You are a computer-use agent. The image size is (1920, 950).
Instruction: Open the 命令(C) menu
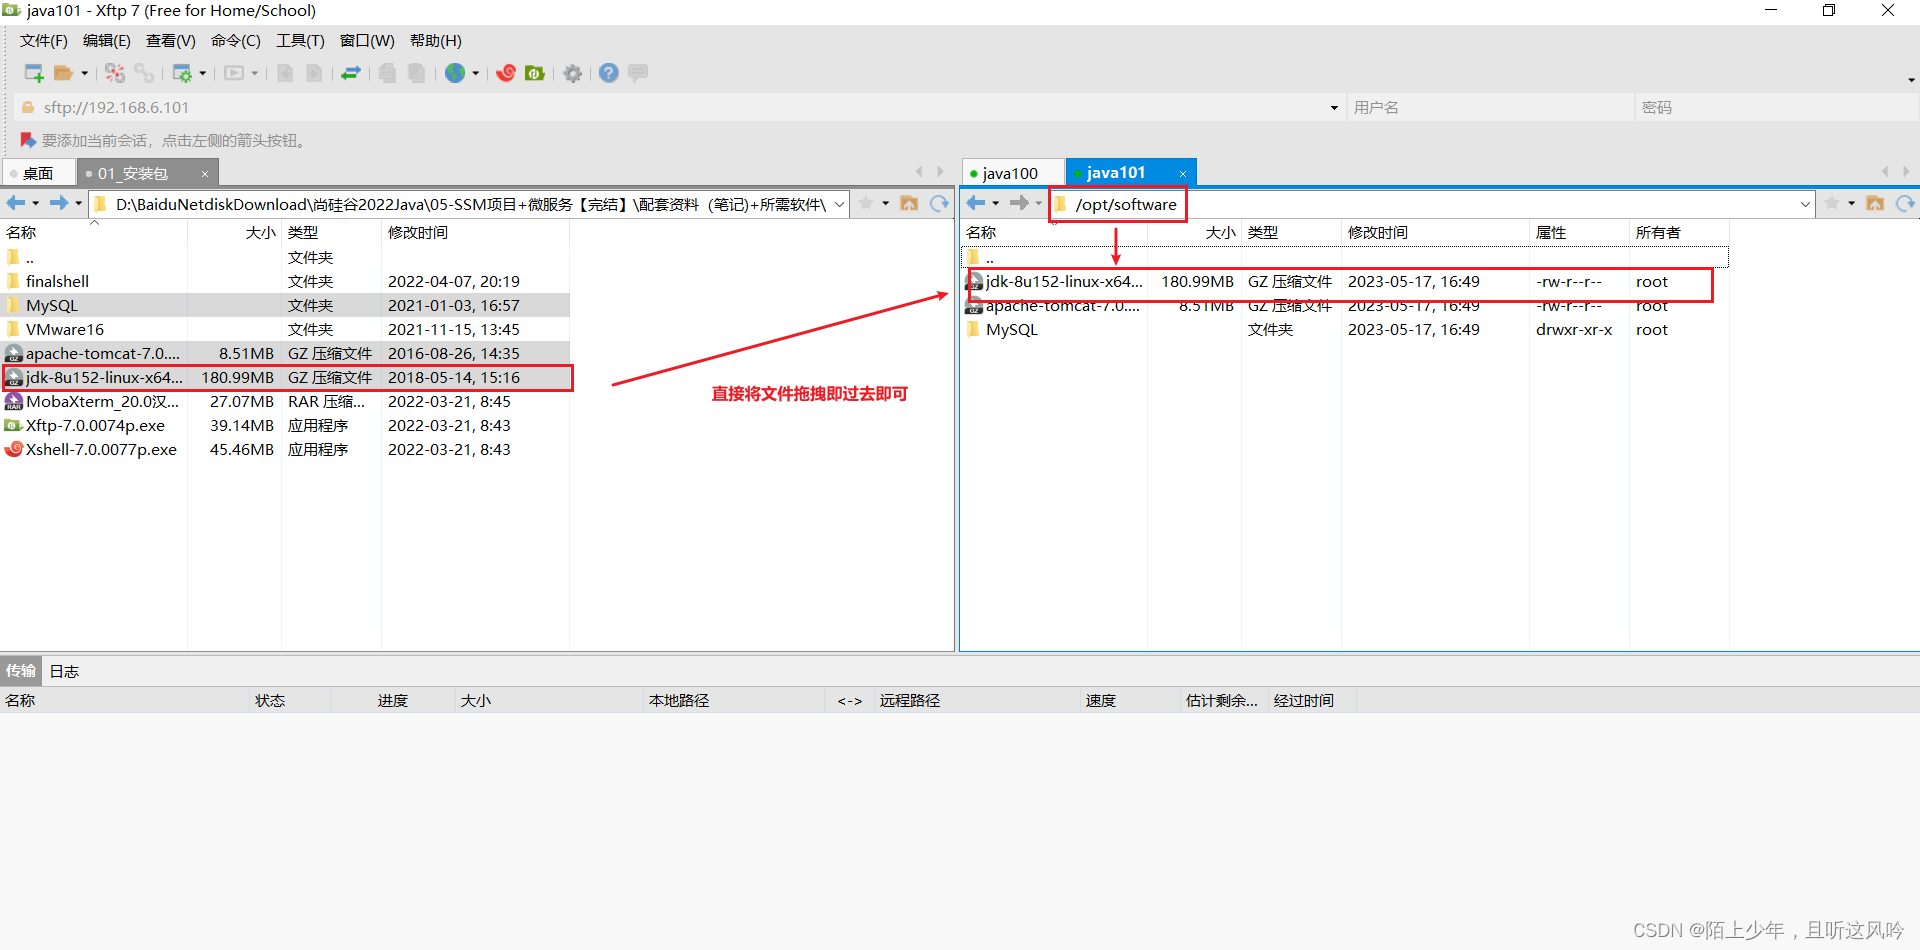coord(236,41)
